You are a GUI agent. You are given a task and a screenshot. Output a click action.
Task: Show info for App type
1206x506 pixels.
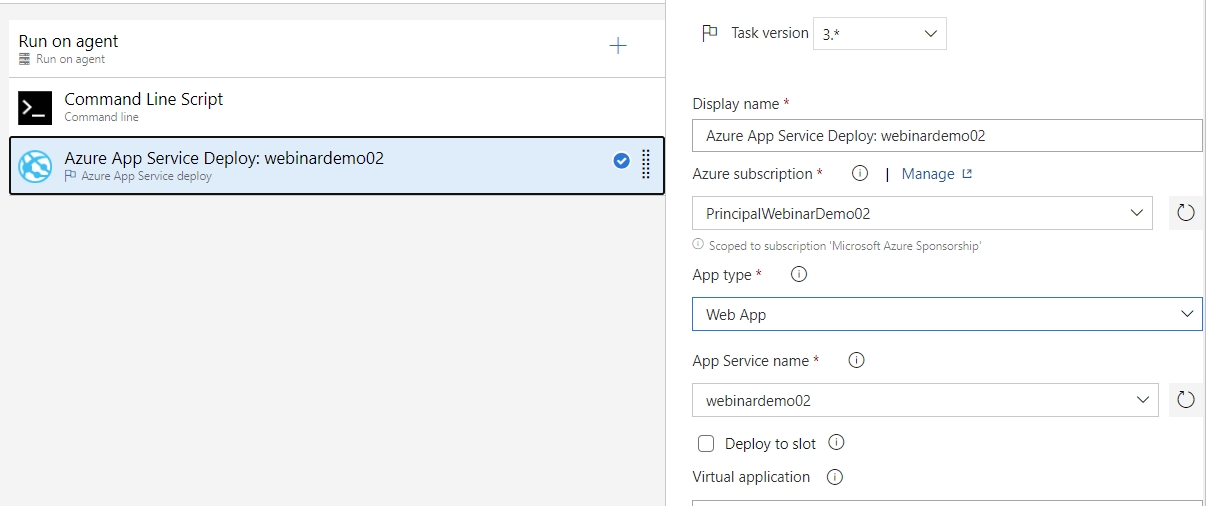[x=798, y=274]
